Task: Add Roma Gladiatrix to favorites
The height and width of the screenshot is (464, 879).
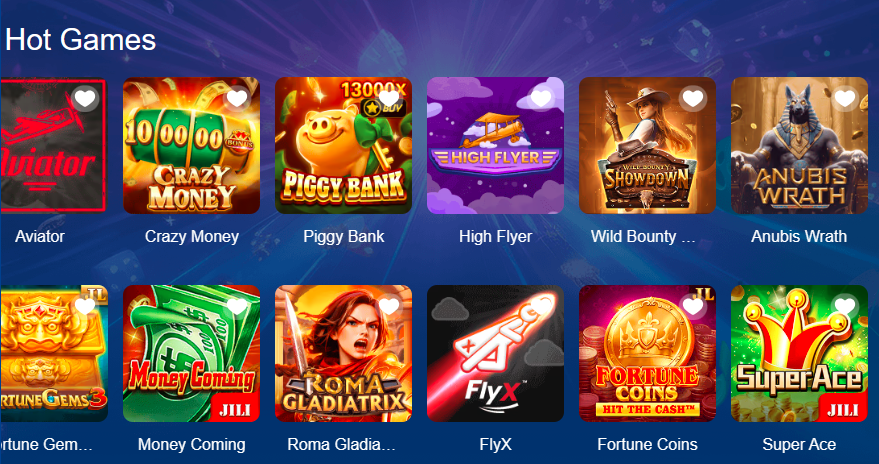Action: click(x=389, y=307)
